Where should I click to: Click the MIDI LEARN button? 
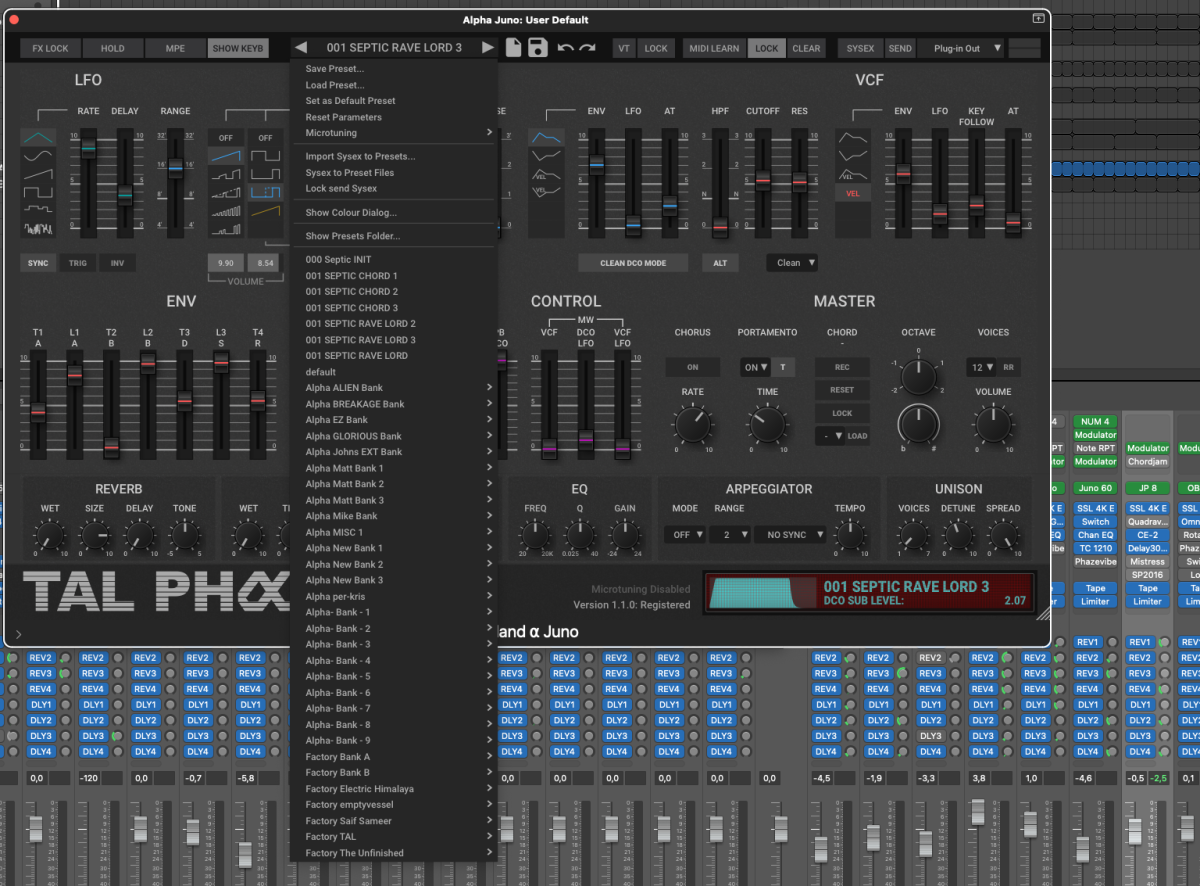(713, 48)
